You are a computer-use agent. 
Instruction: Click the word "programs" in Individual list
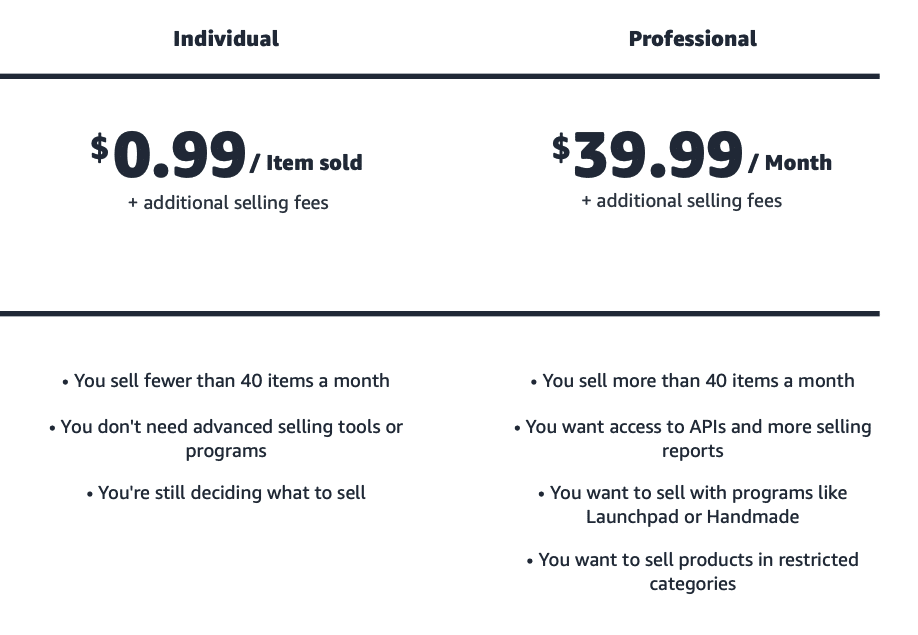[x=226, y=451]
